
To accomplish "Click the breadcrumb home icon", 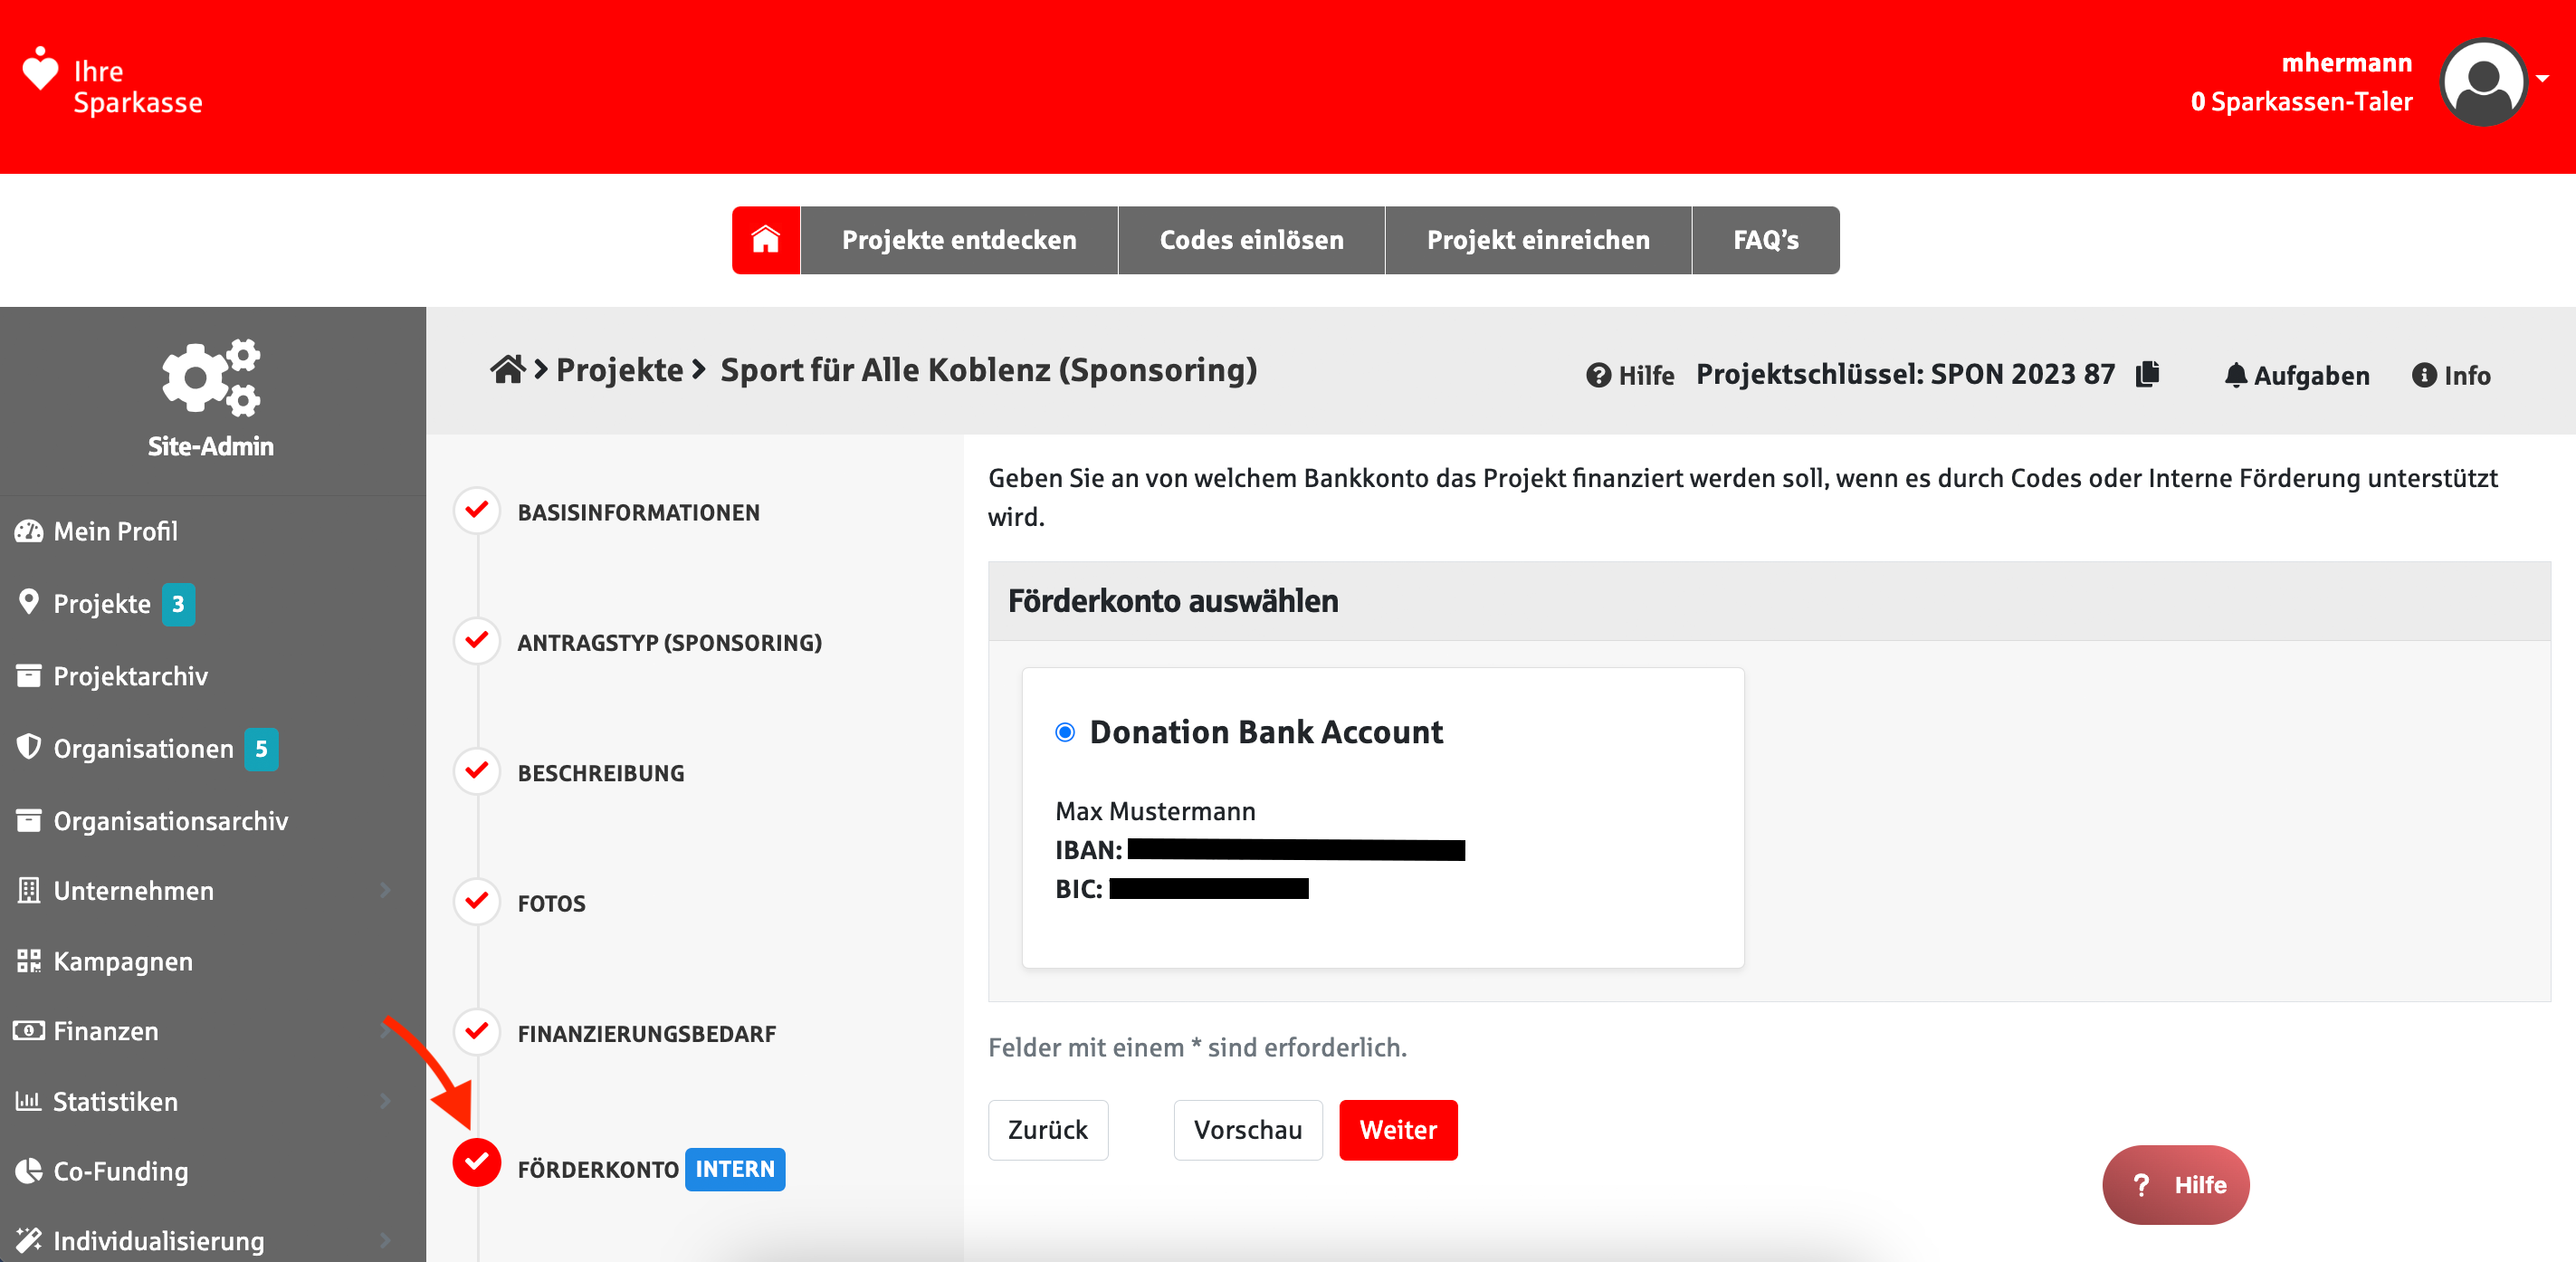I will [507, 370].
